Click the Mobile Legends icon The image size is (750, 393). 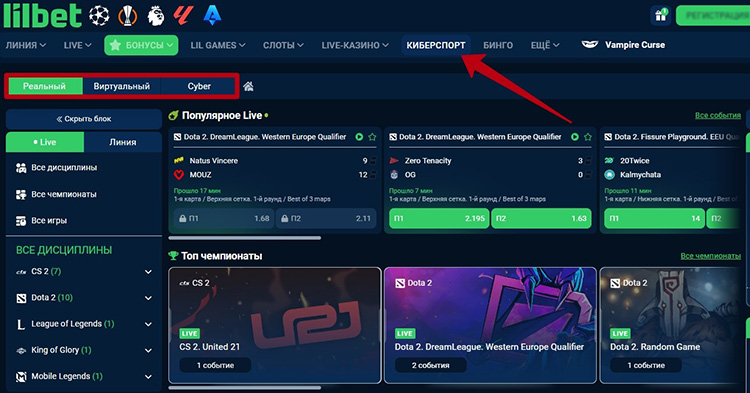tap(21, 377)
